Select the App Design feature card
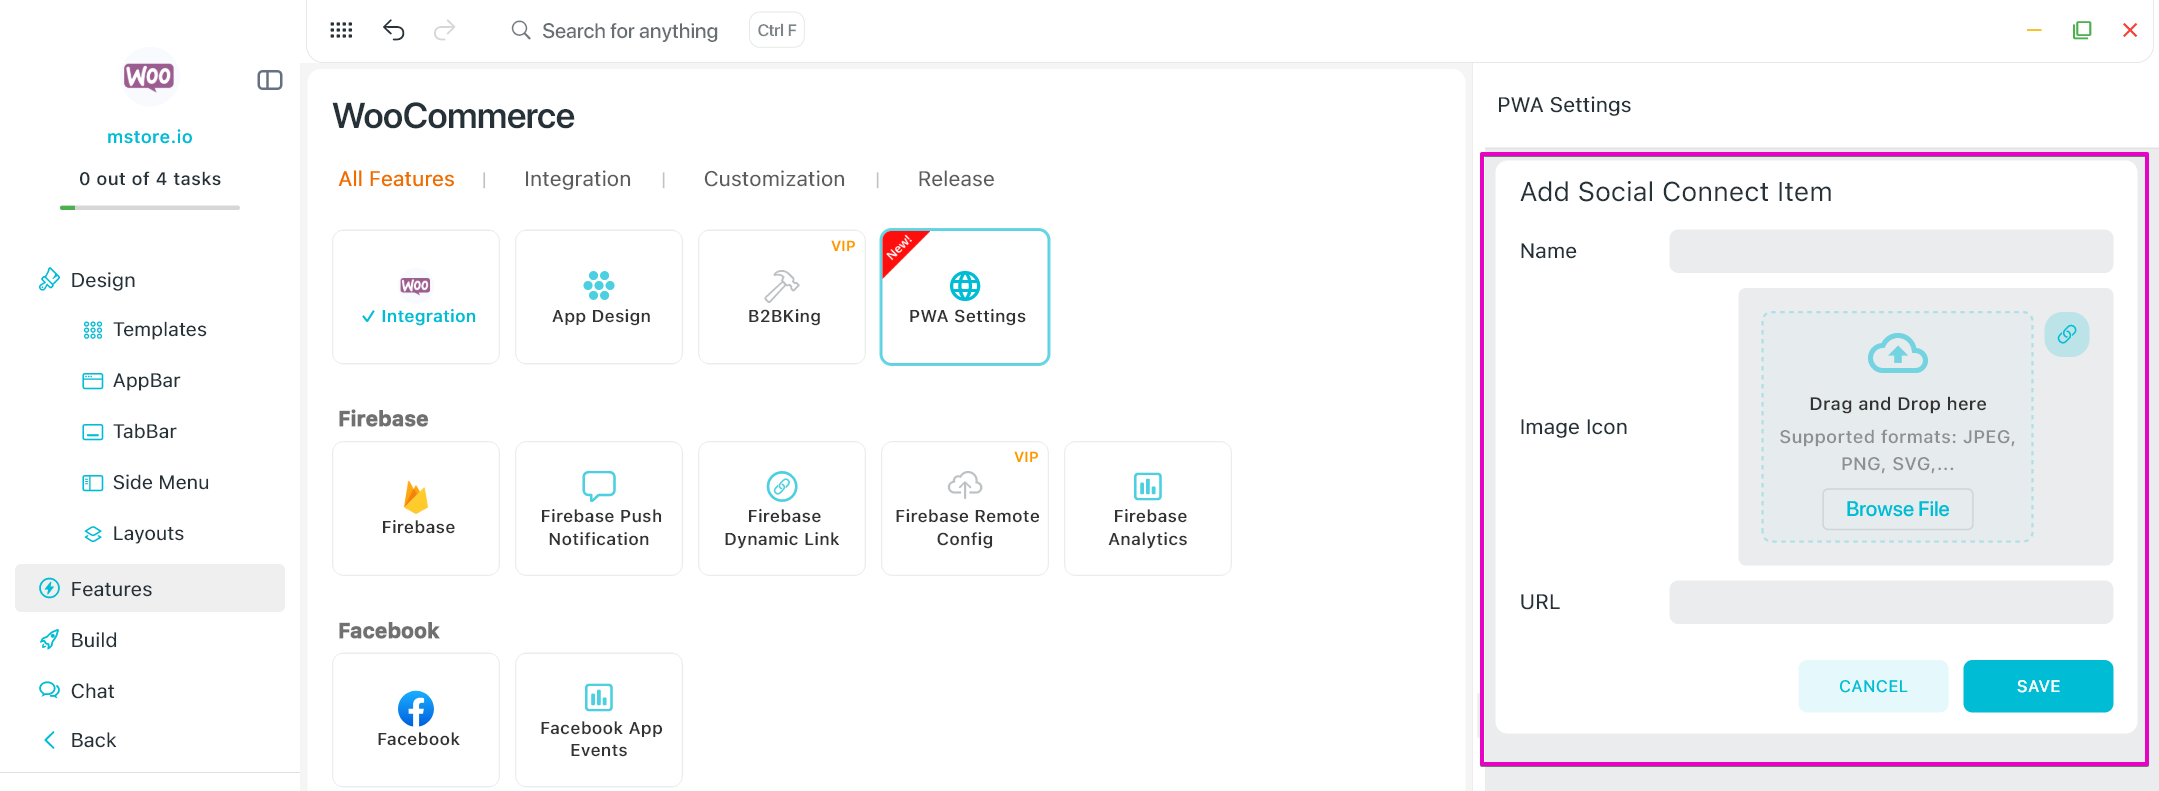Screen dimensions: 2159x791 coord(599,297)
